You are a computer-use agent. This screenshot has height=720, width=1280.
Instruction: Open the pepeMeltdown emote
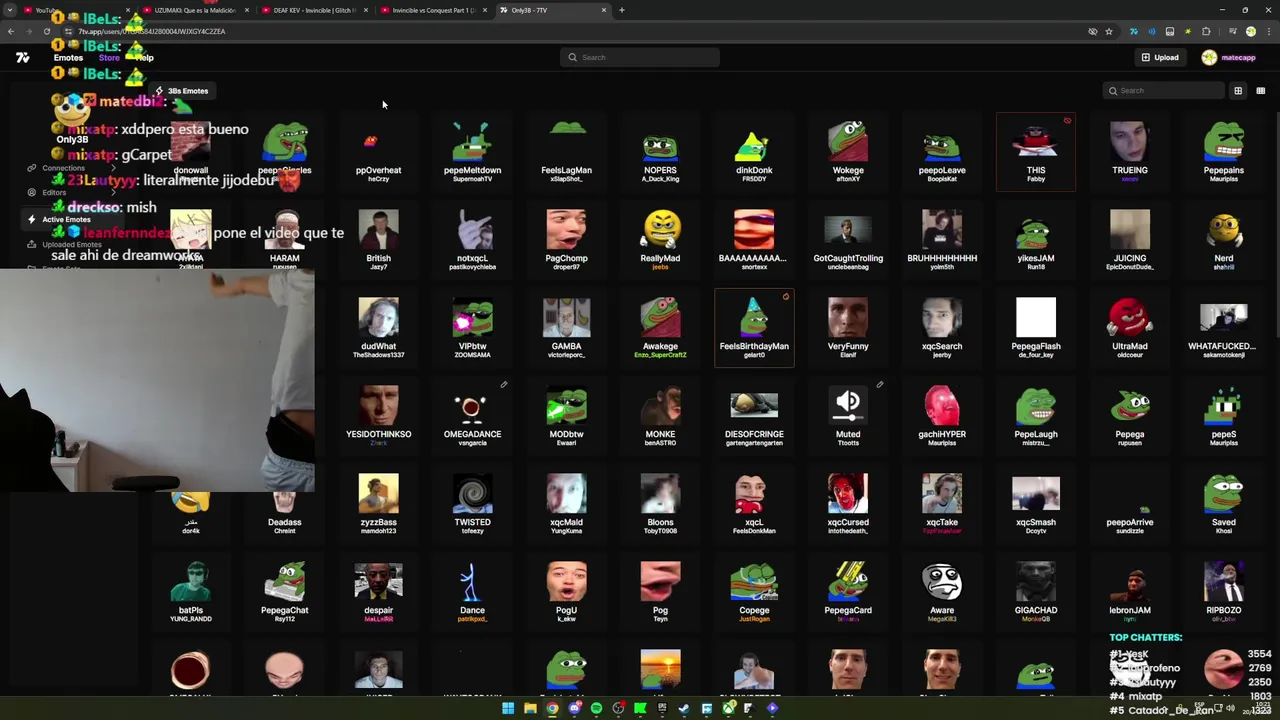(472, 152)
